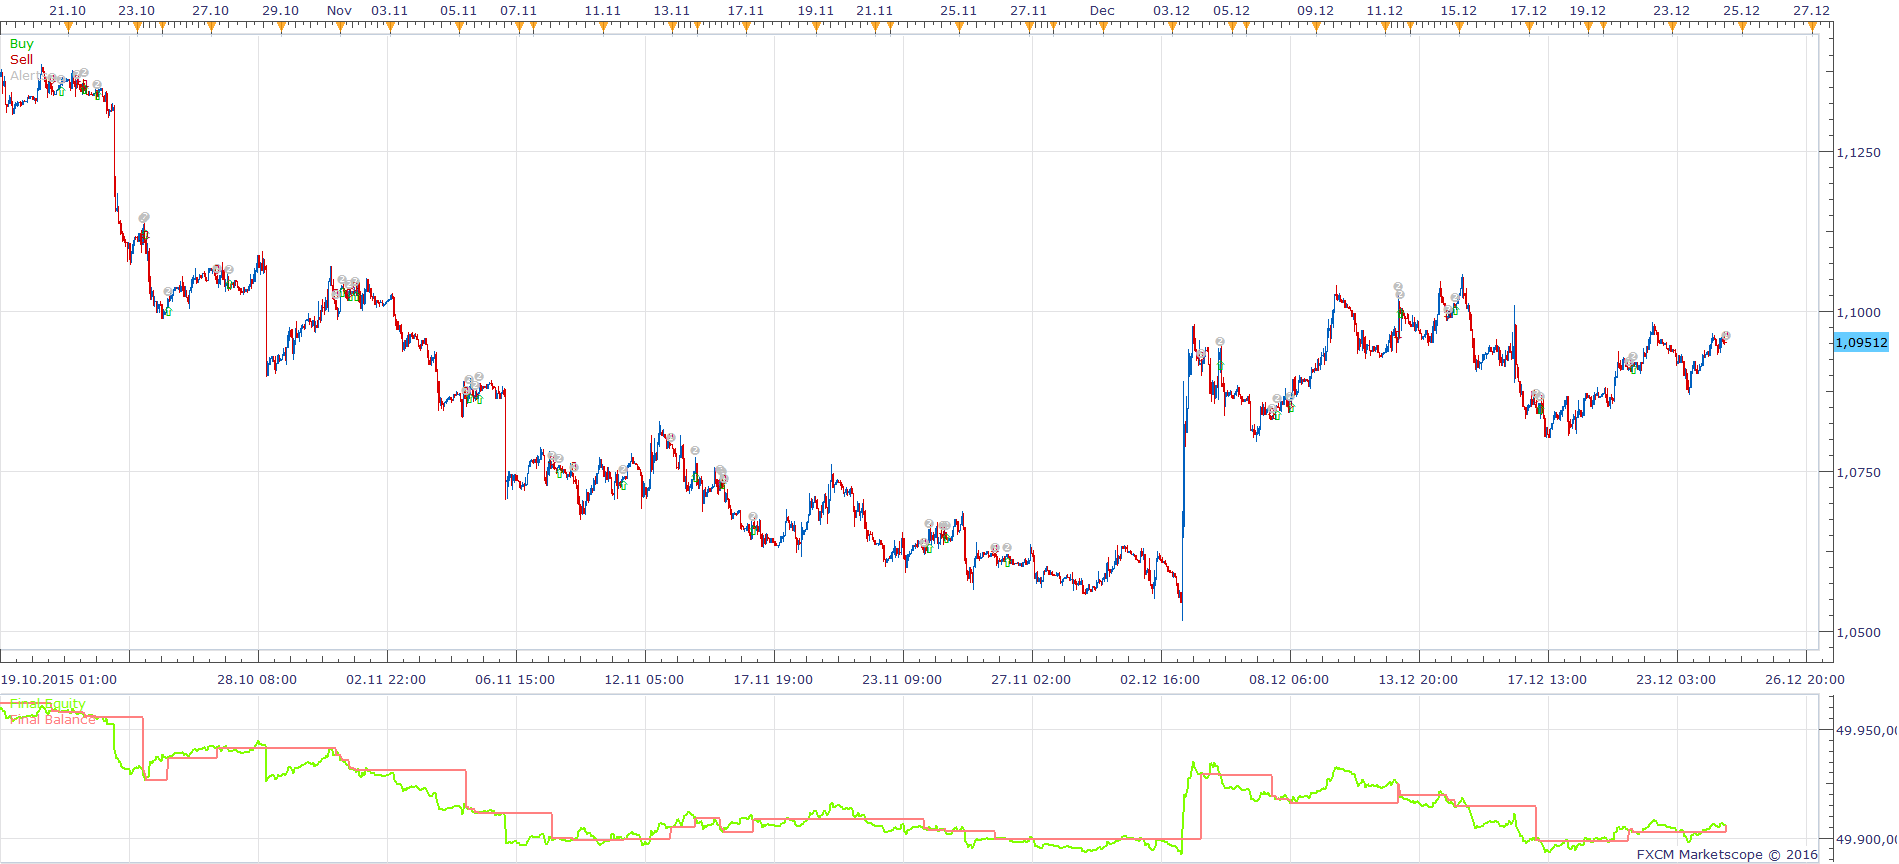
Task: Click the 49.950 equity axis label
Action: coord(1866,730)
